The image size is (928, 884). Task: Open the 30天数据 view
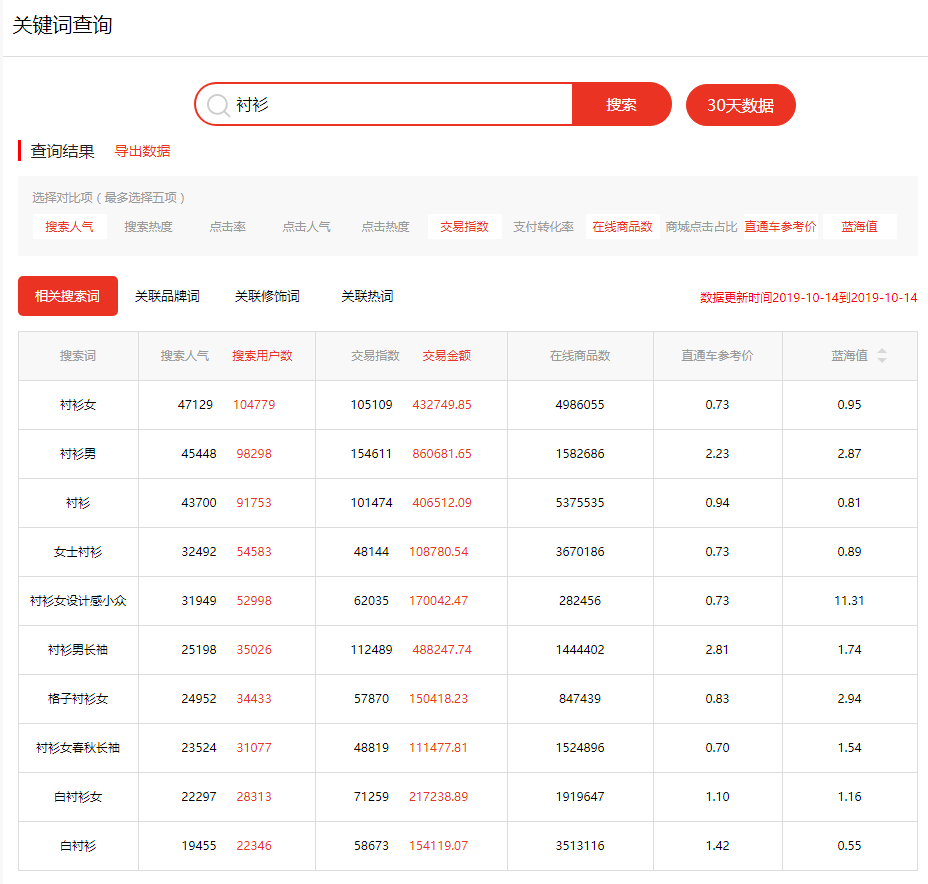[x=740, y=105]
